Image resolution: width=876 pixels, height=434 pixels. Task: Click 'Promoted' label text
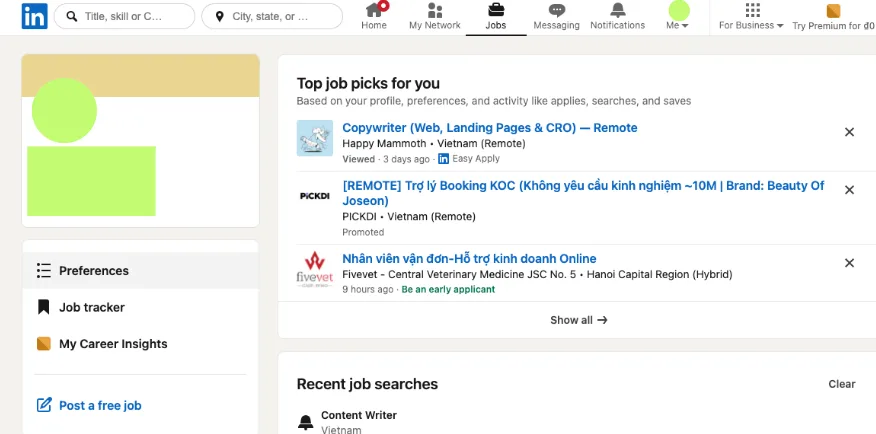363,232
